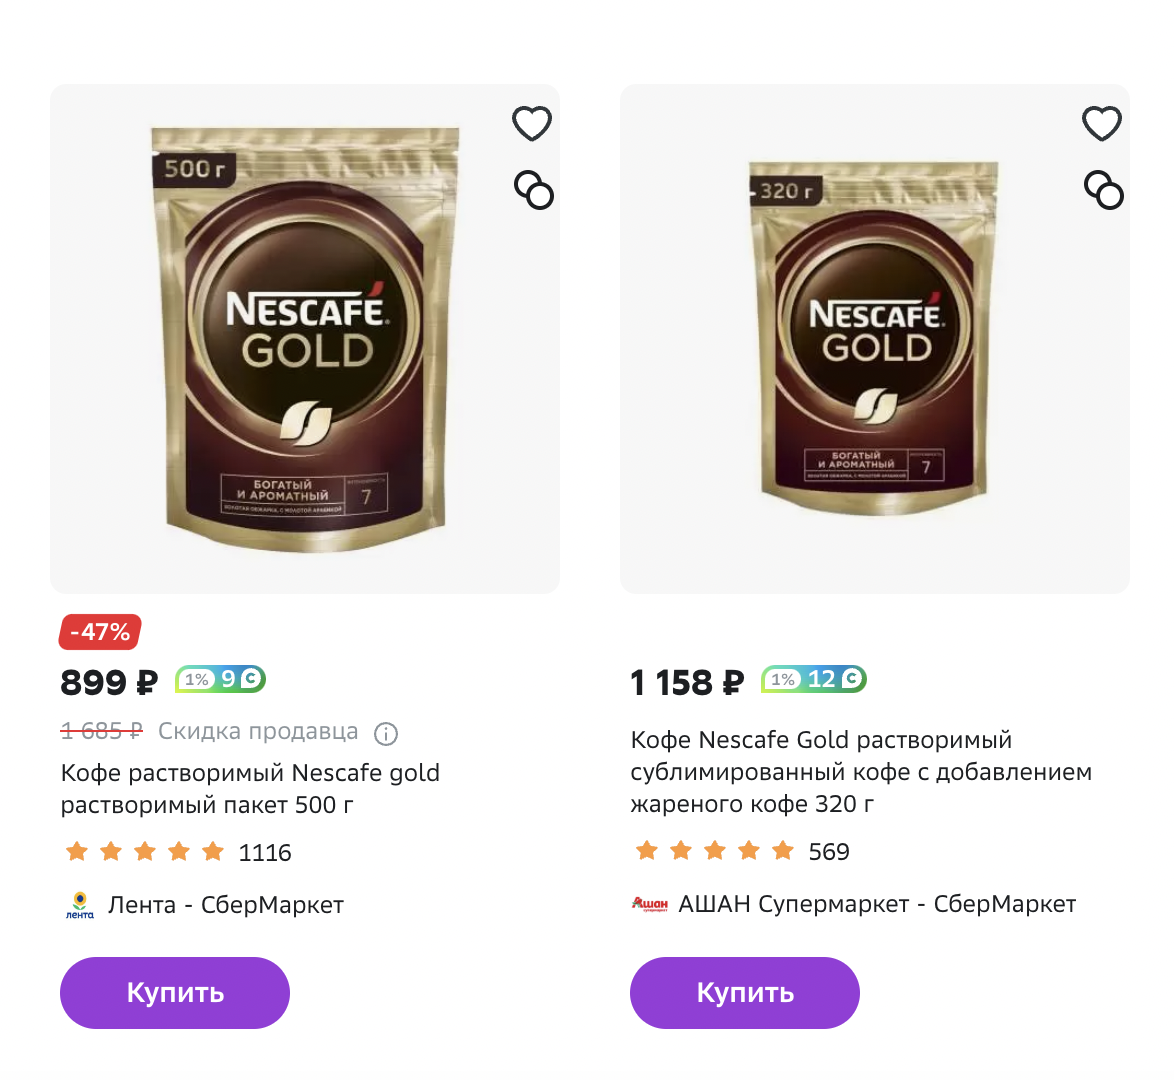Buy the 899 ₽ Nescafe Gold pack
1174x1080 pixels.
point(174,992)
